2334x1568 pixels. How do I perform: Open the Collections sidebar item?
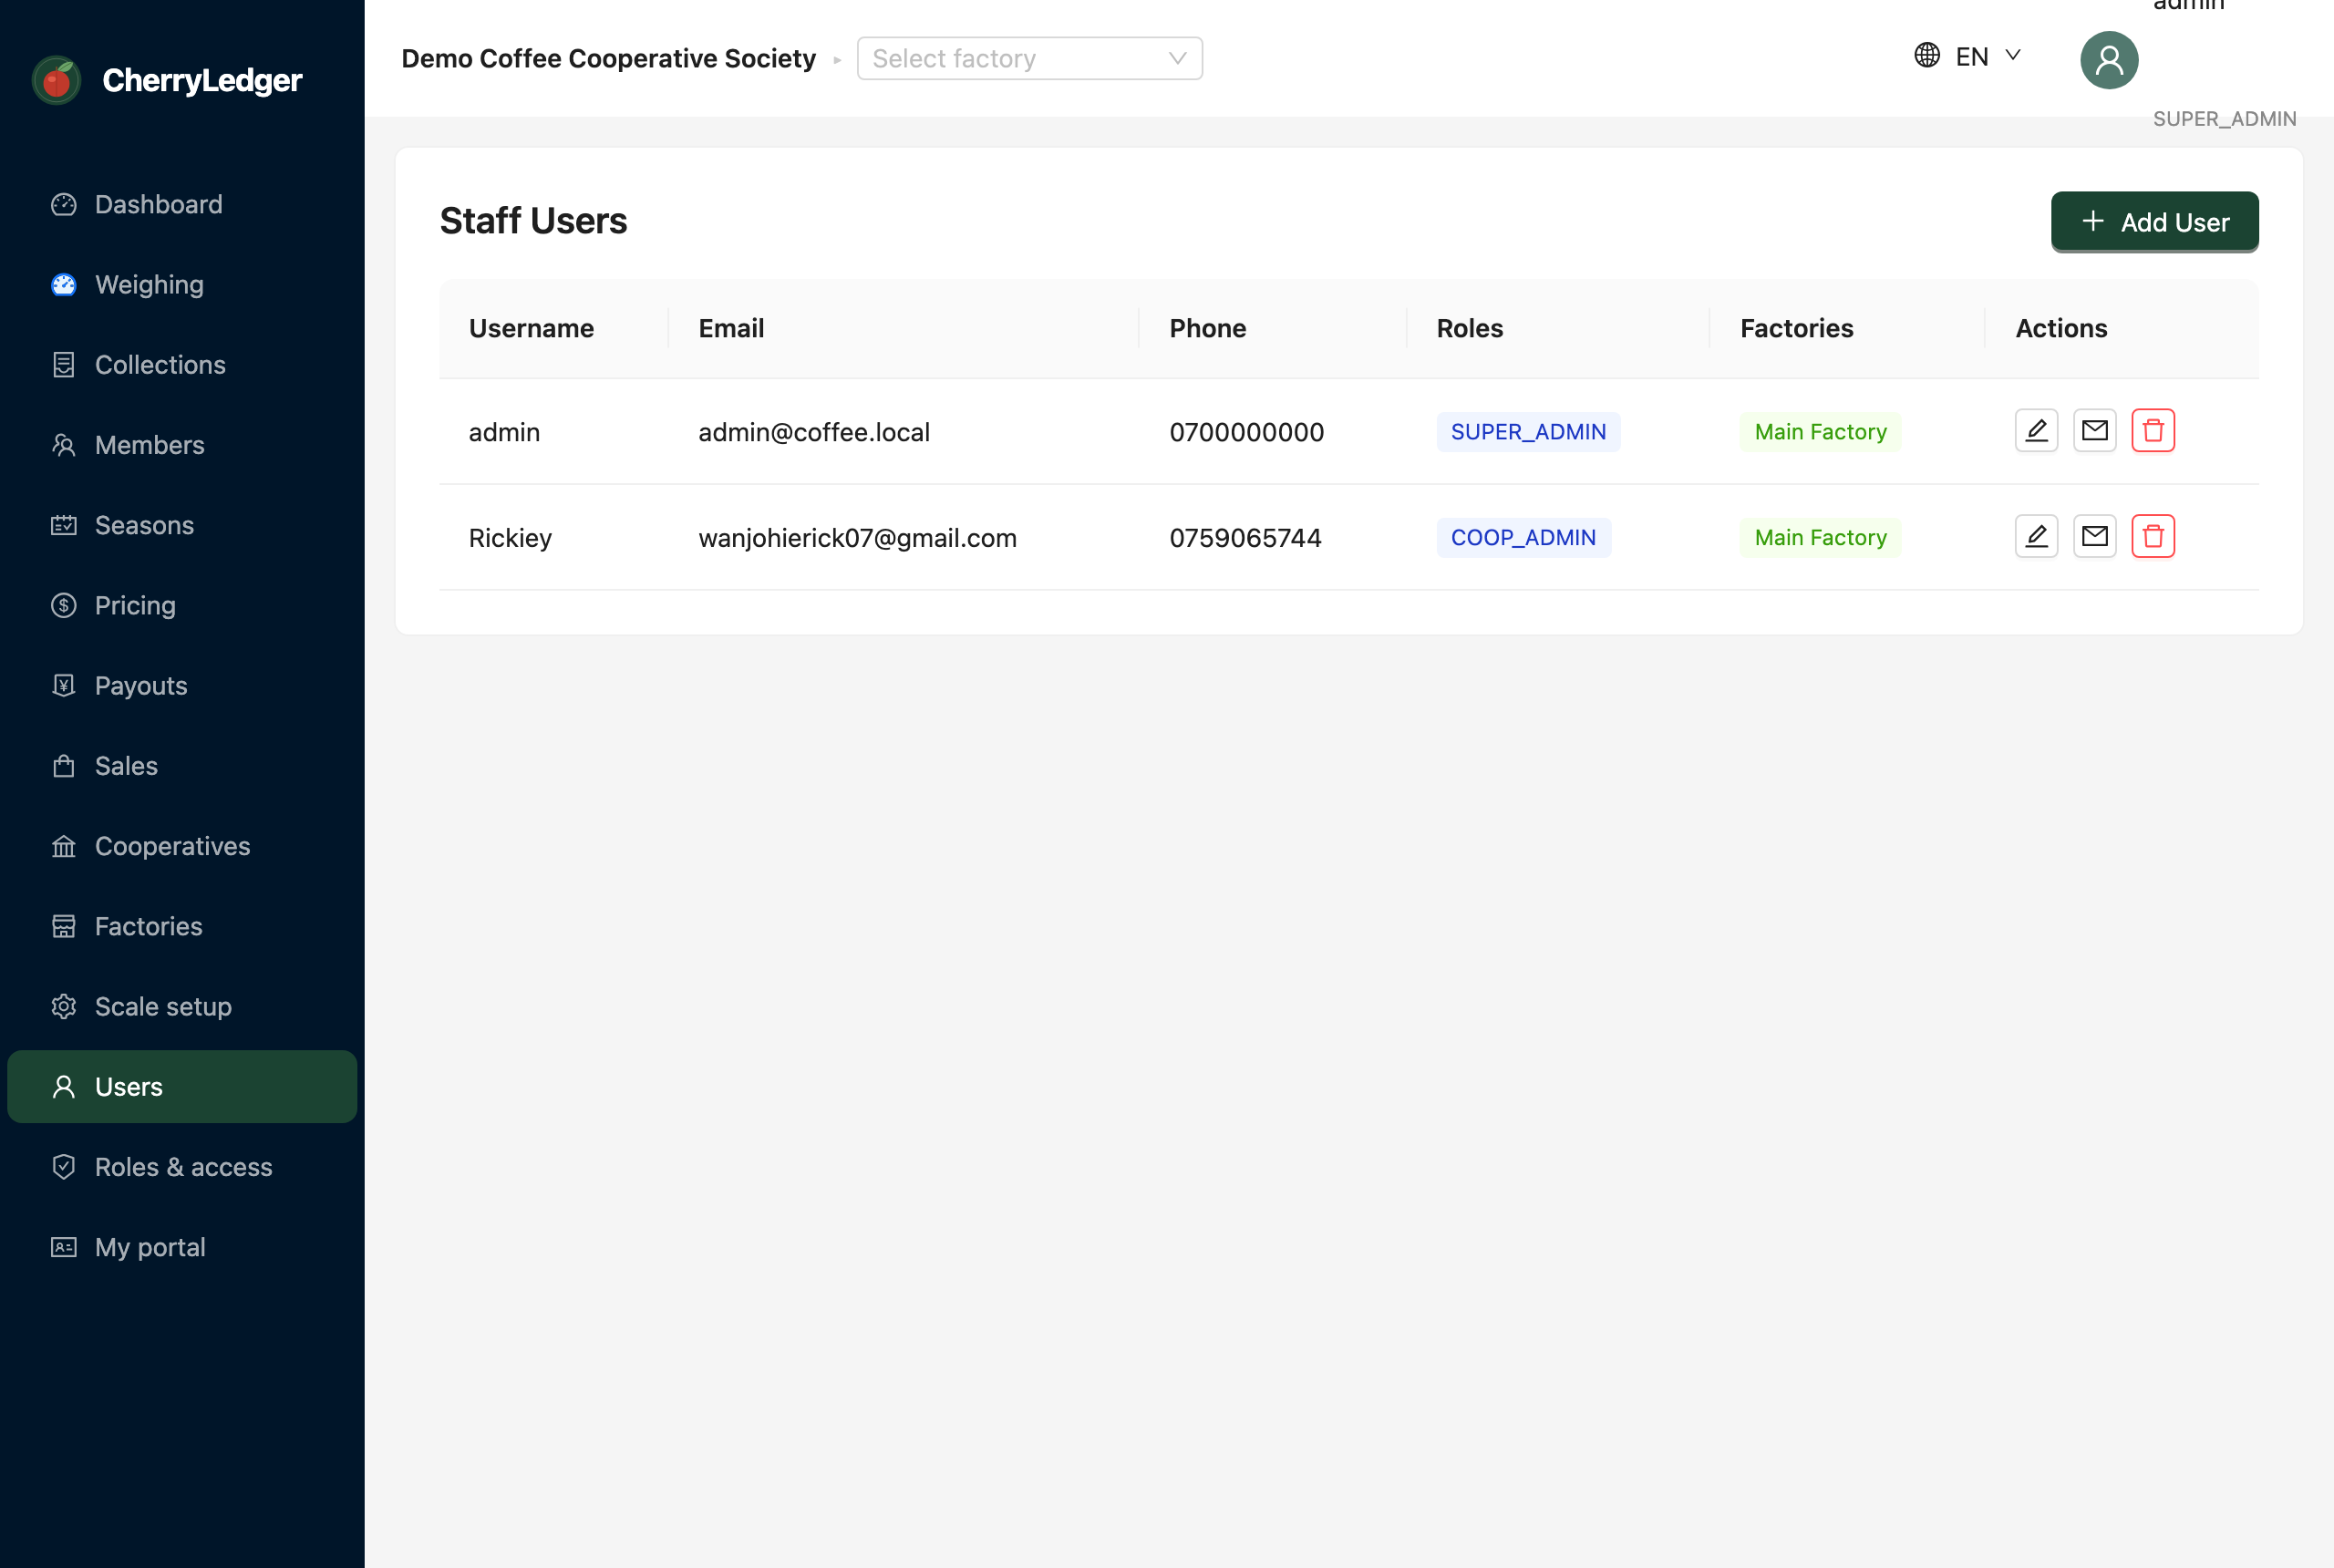[182, 365]
